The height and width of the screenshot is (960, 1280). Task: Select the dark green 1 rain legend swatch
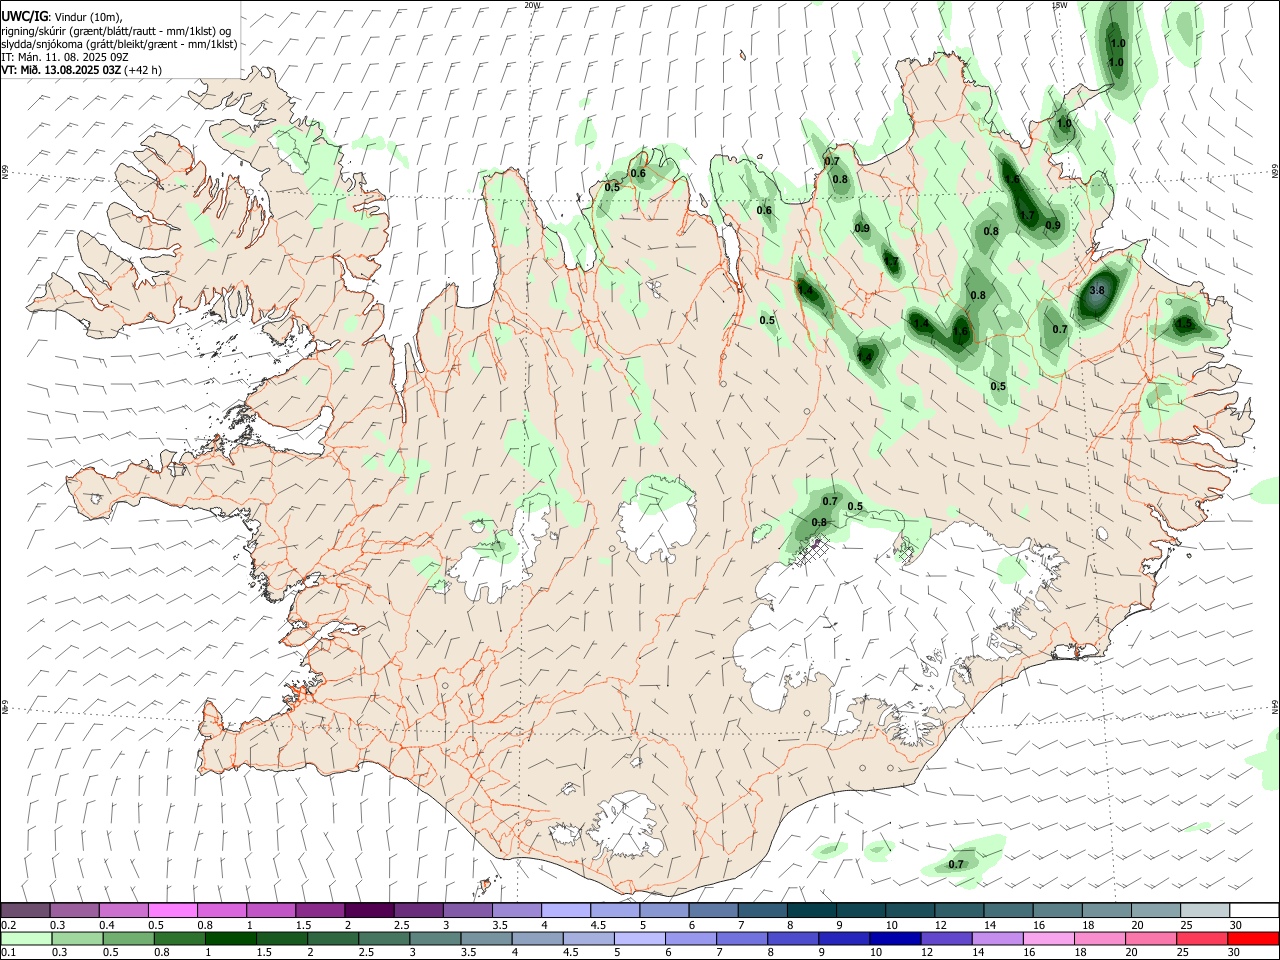click(x=231, y=938)
